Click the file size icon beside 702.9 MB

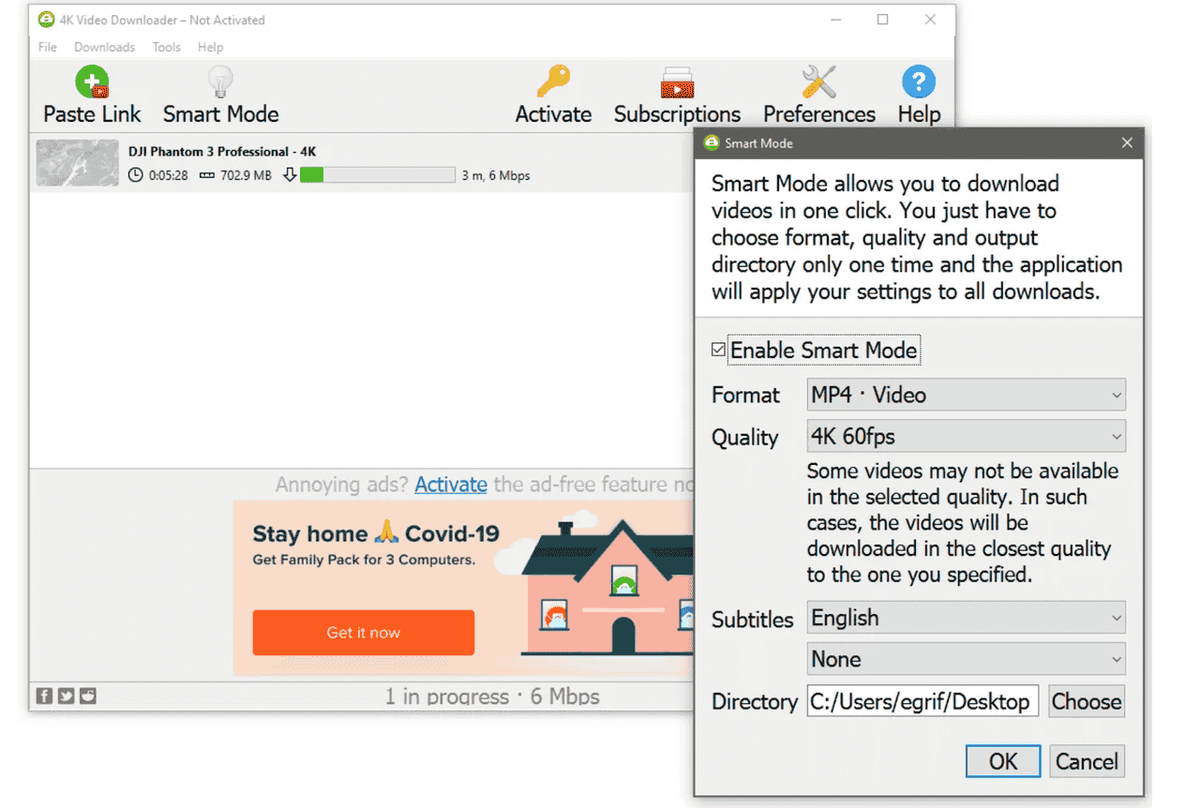(207, 175)
